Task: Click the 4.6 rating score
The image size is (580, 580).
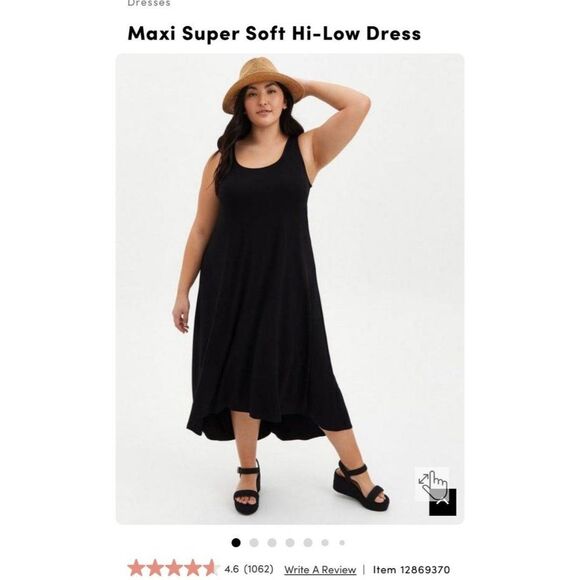Action: tap(232, 569)
